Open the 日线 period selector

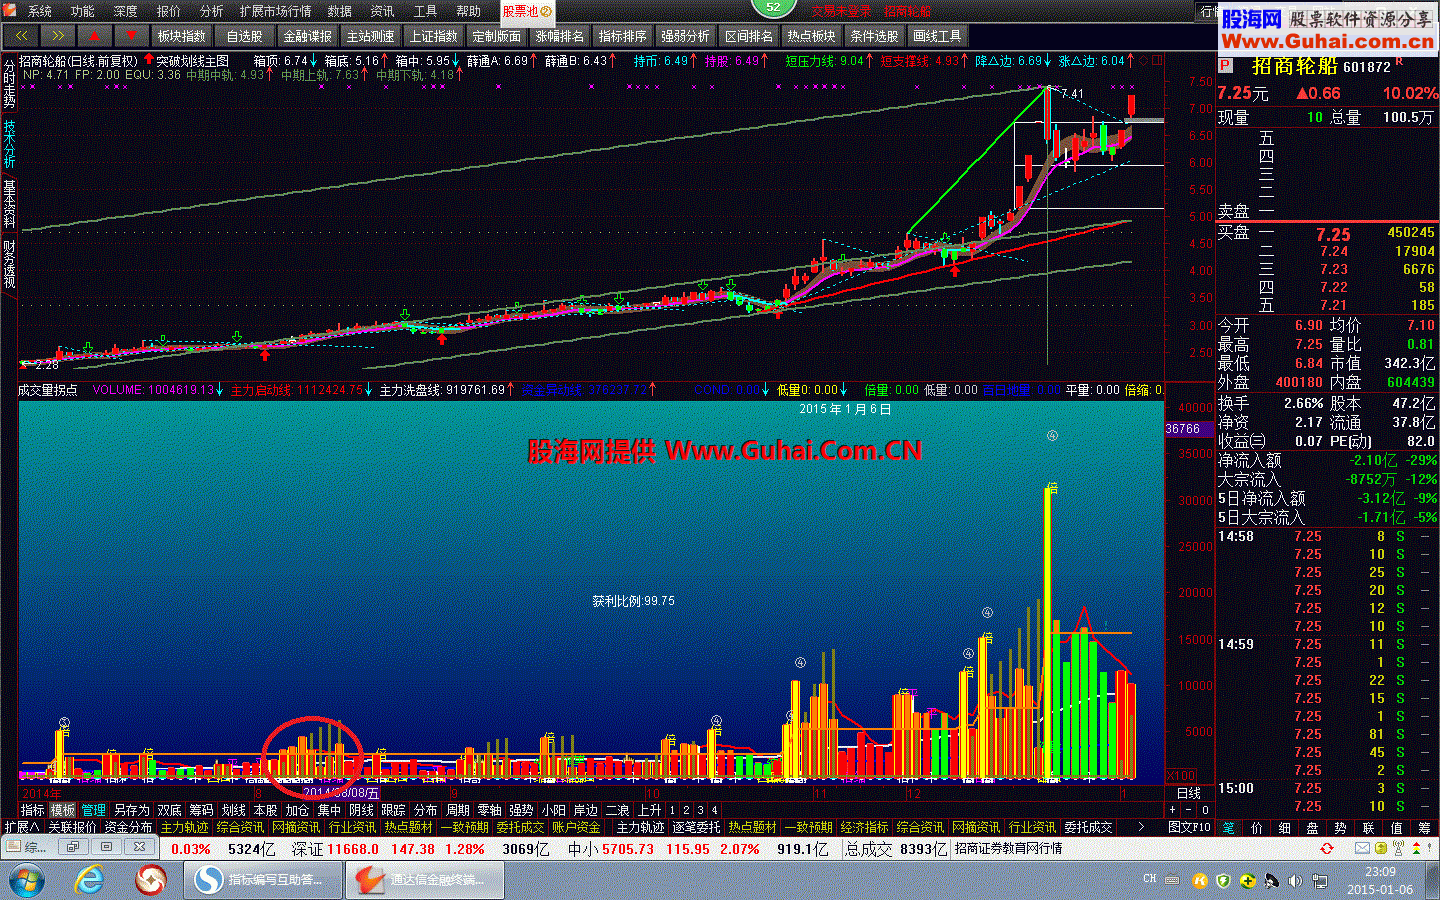pos(1188,793)
